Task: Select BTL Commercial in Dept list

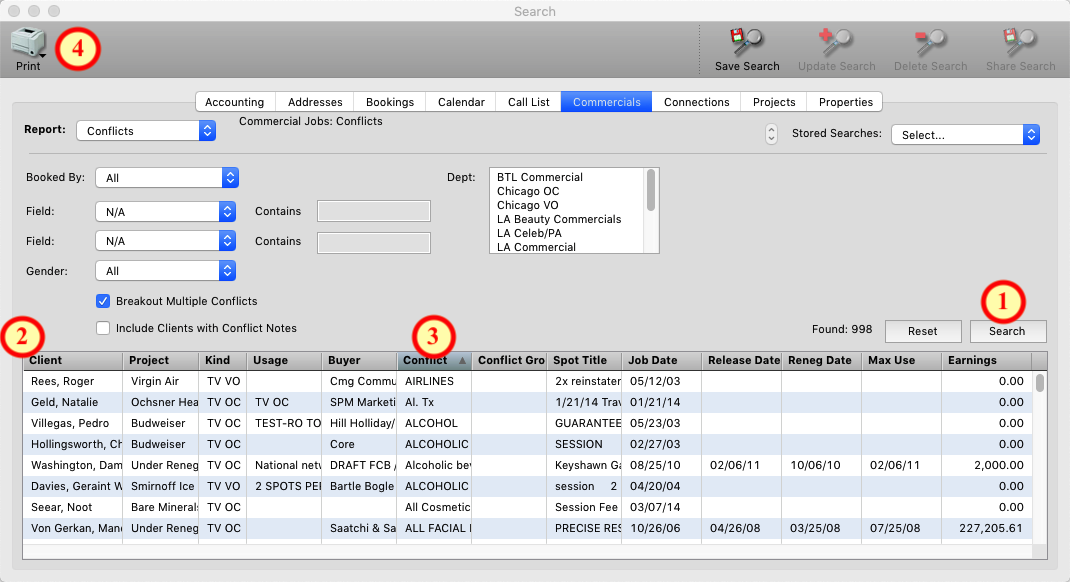Action: (540, 177)
